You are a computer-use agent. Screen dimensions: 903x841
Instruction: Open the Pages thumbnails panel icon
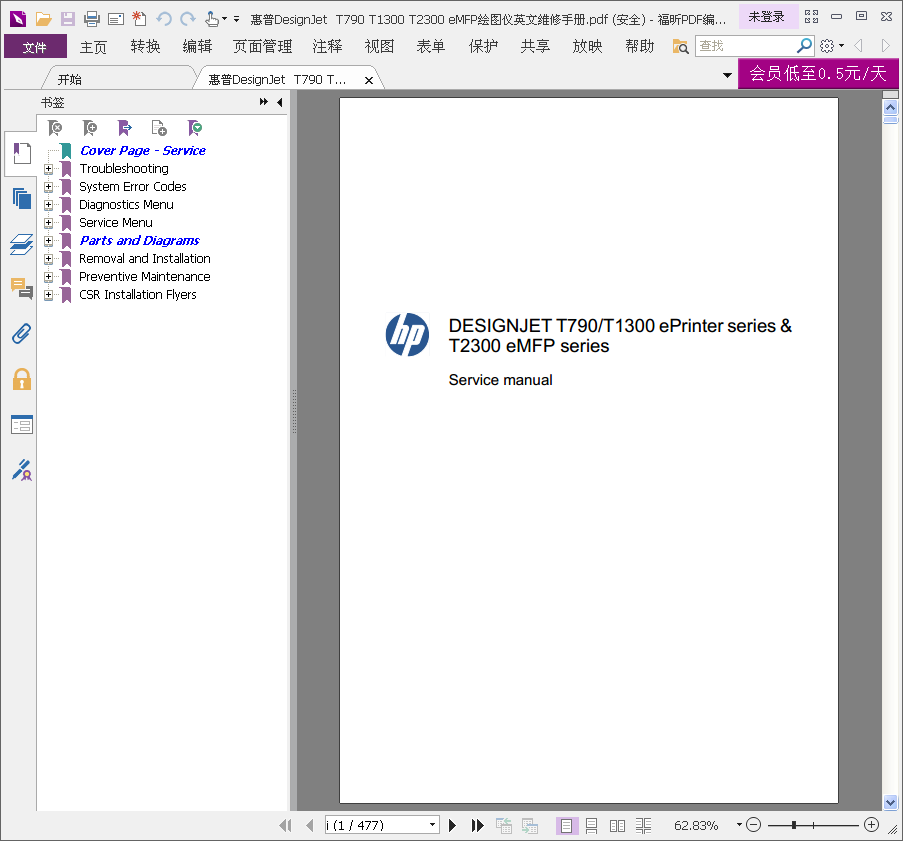click(x=22, y=199)
